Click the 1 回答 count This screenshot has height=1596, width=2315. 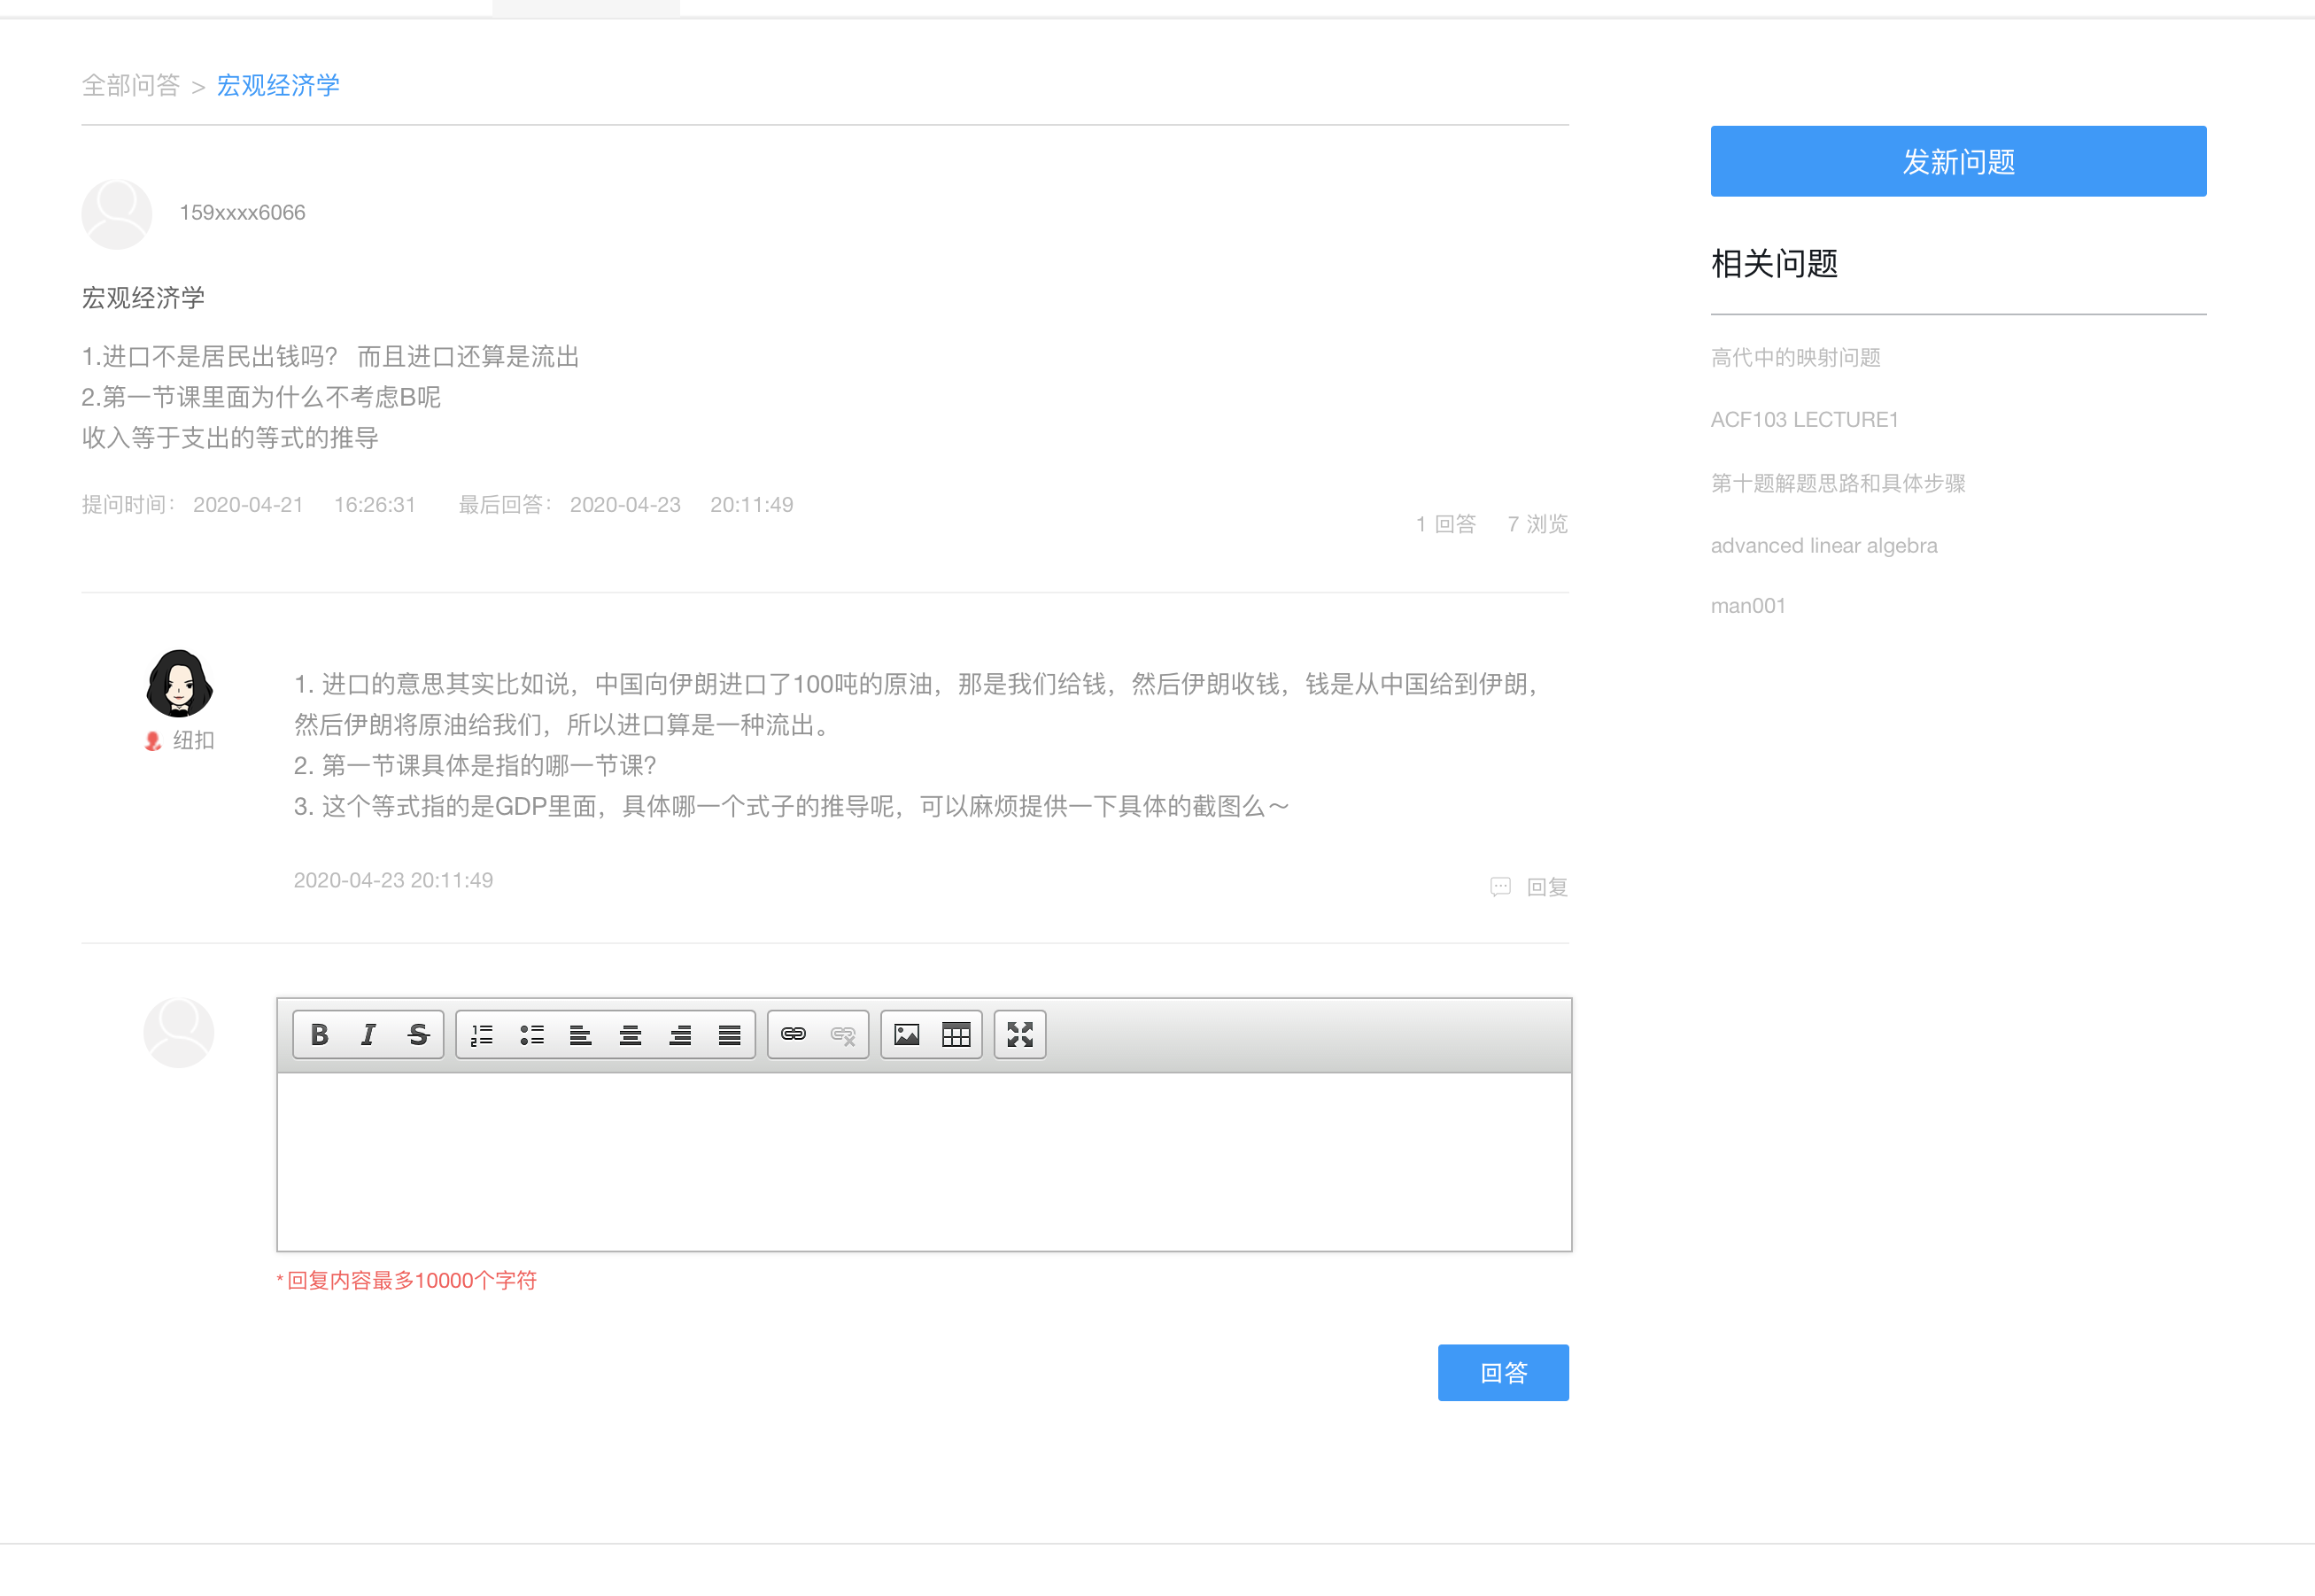pos(1446,523)
